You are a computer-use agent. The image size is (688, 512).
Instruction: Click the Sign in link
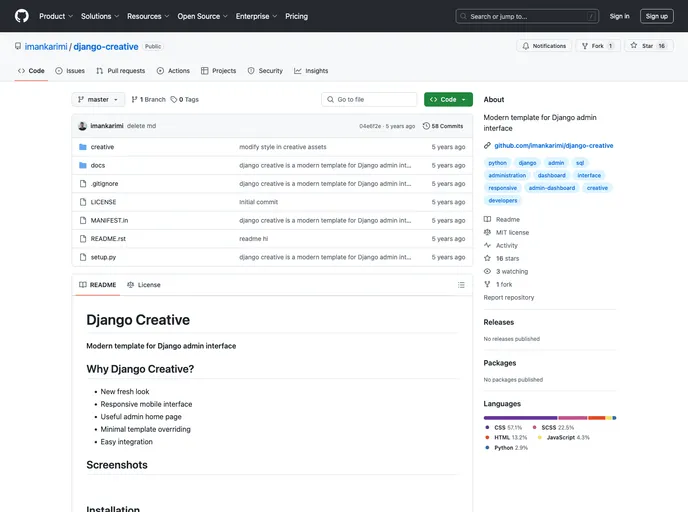click(619, 16)
